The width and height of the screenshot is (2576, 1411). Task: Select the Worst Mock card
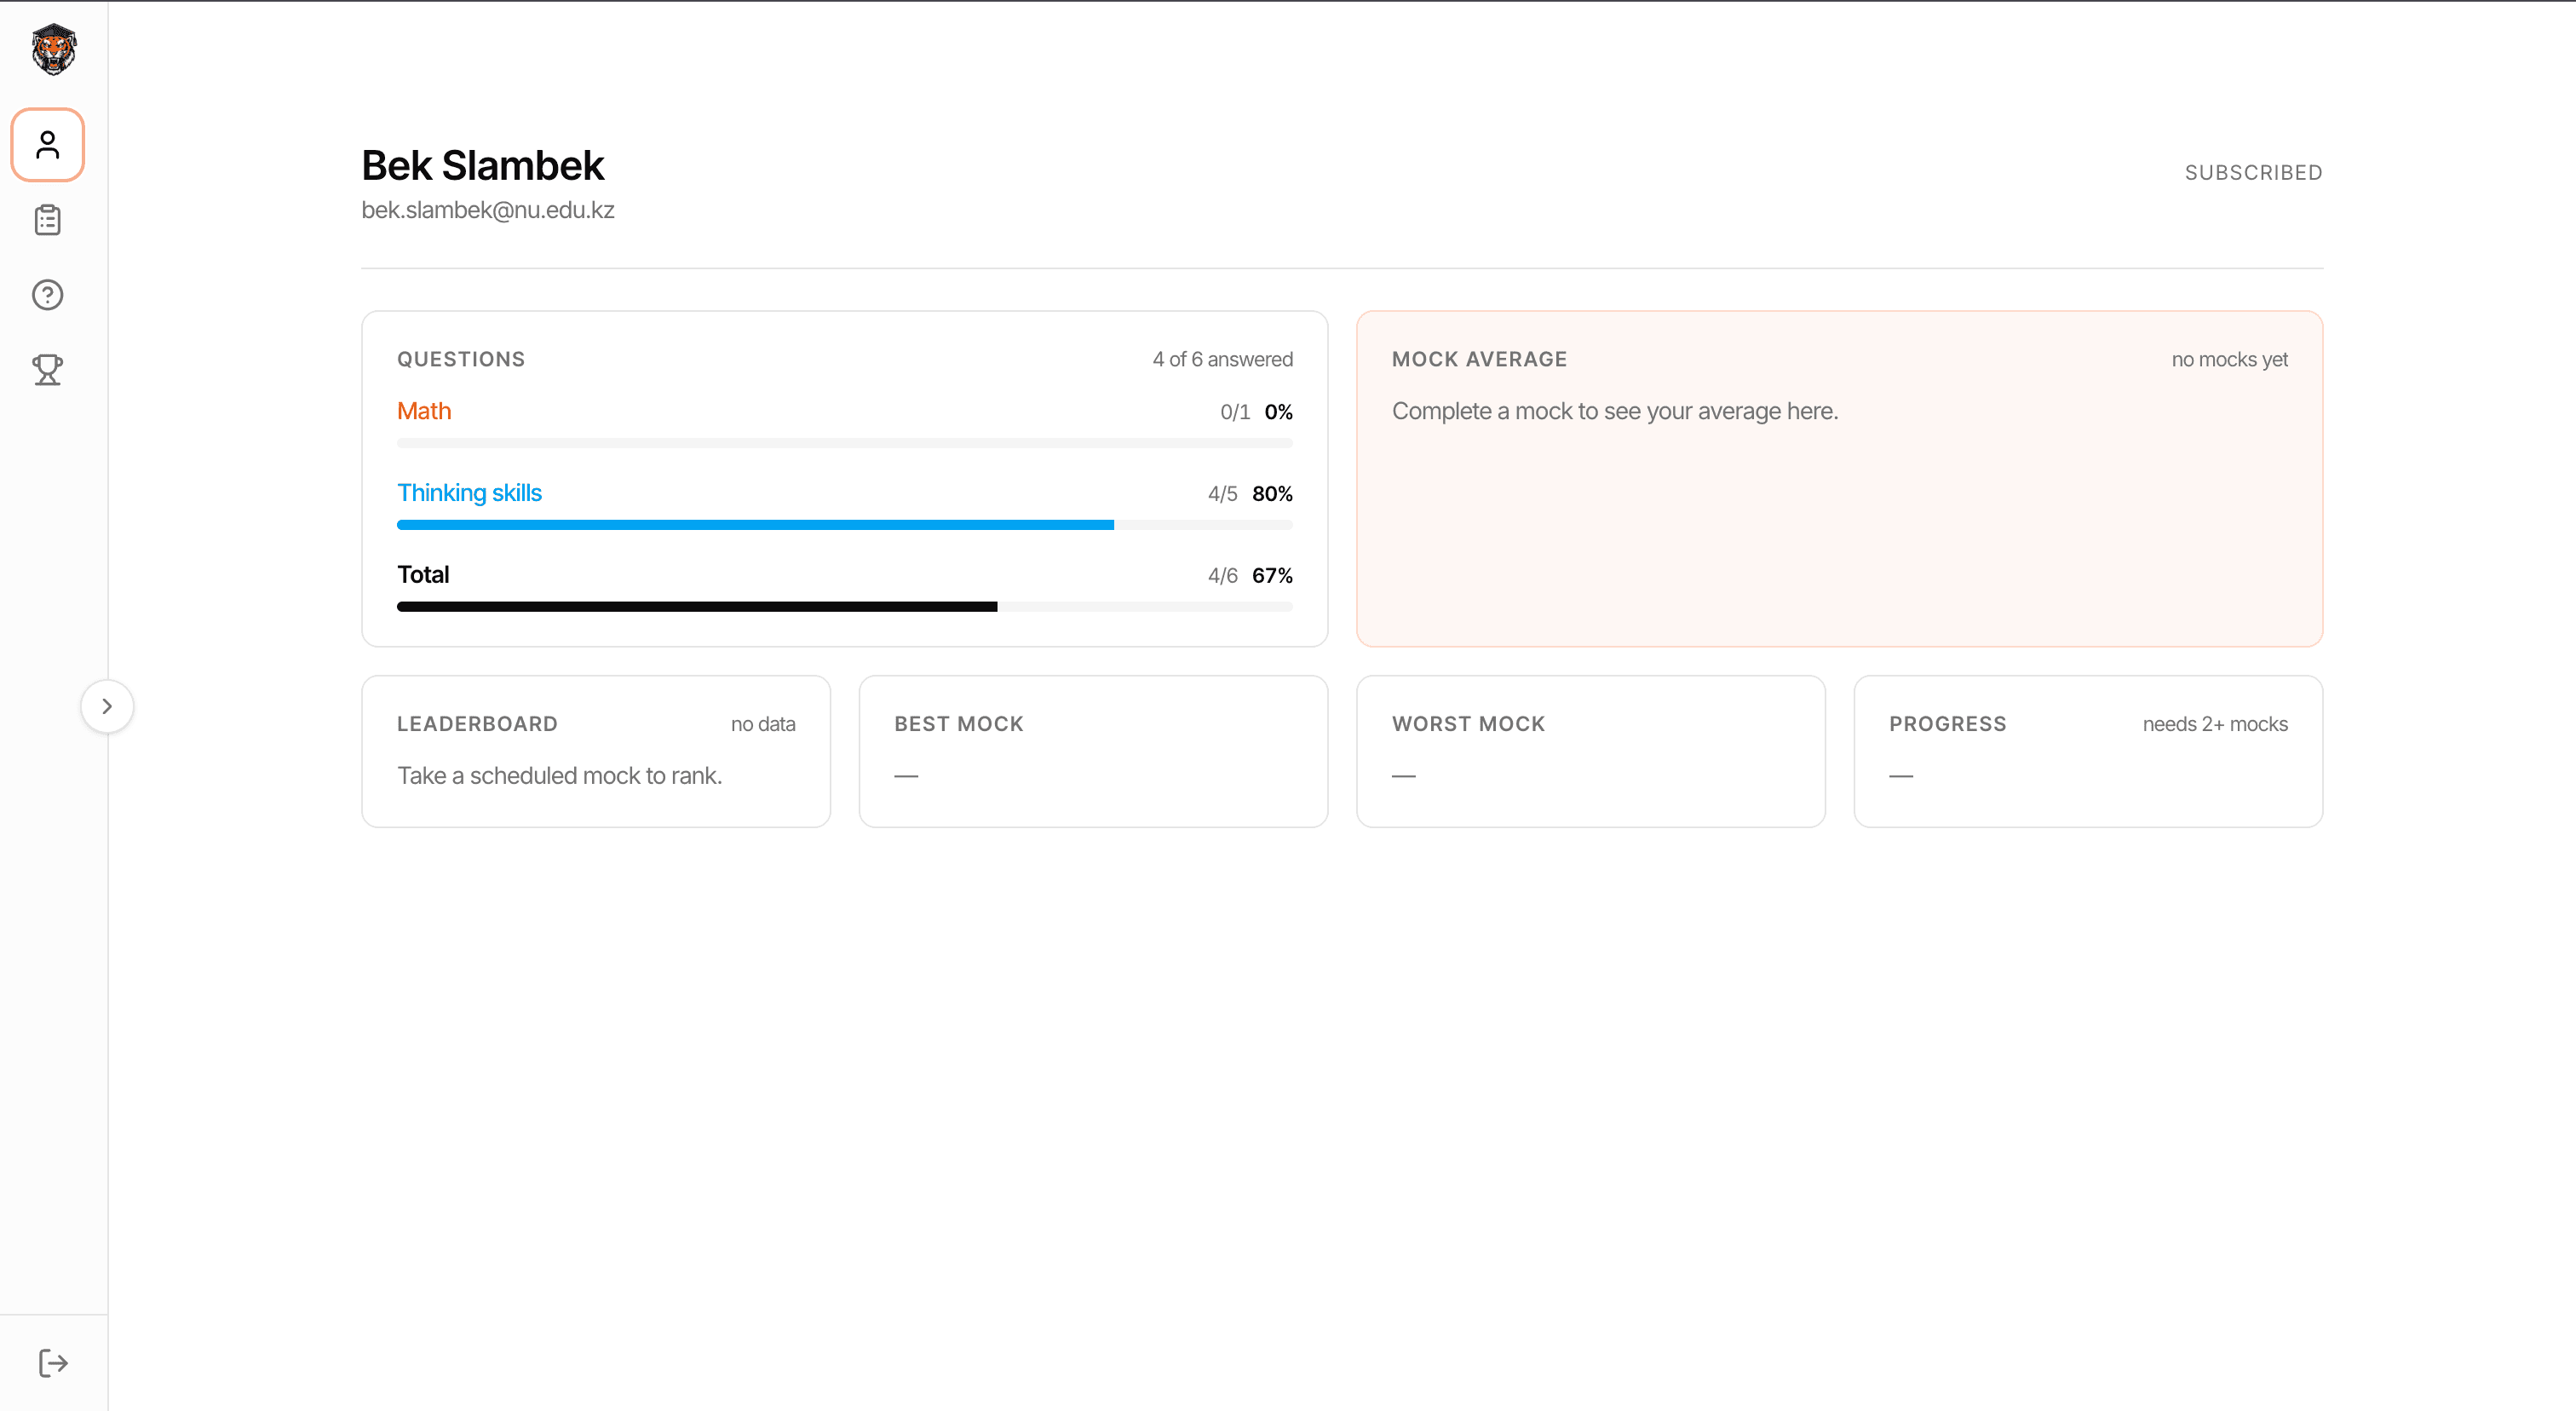point(1591,751)
